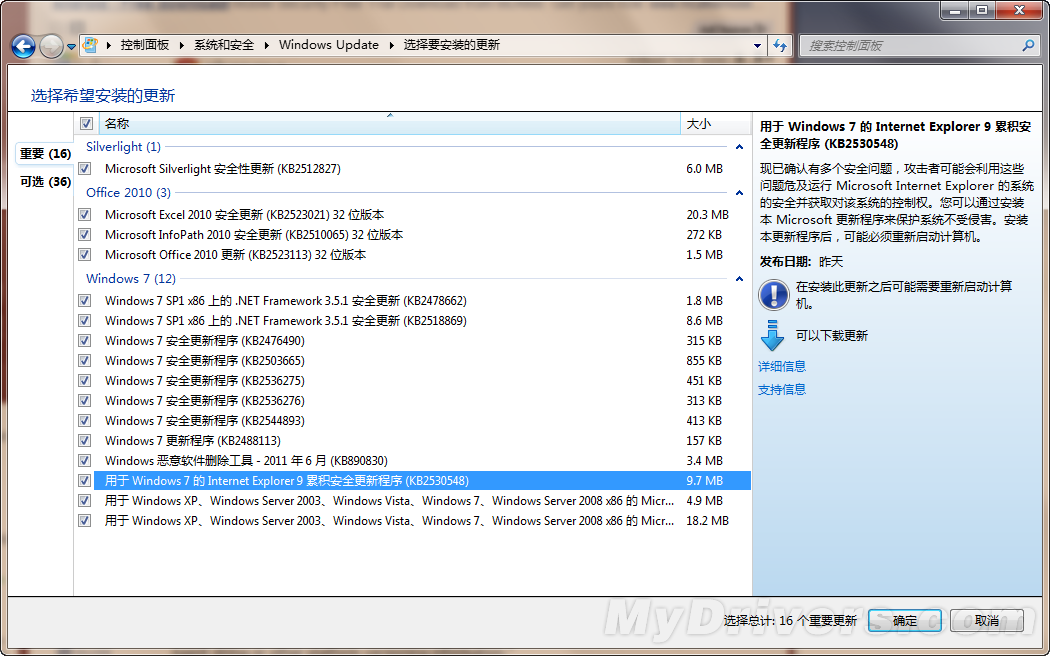Screen dimensions: 1050x656
Task: Minimize the Windows Update window
Action: [956, 10]
